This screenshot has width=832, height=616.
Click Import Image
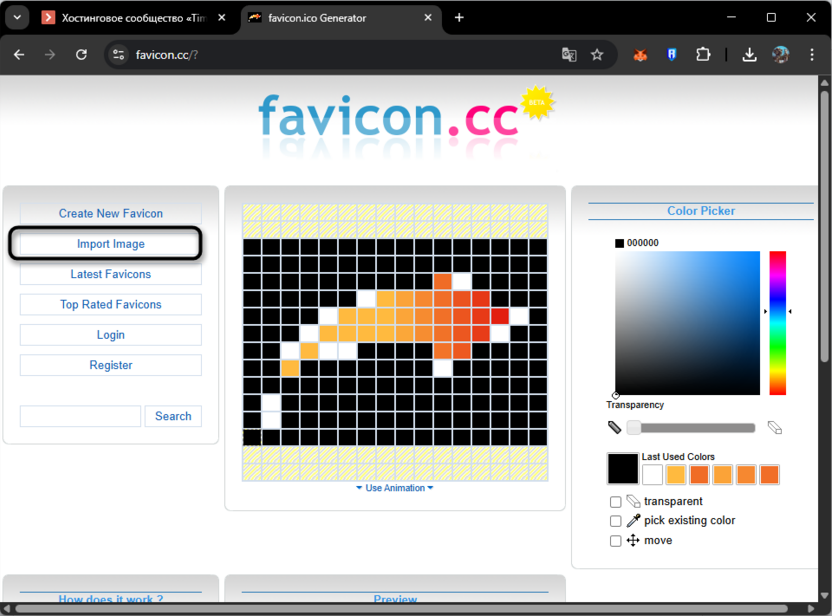(111, 244)
